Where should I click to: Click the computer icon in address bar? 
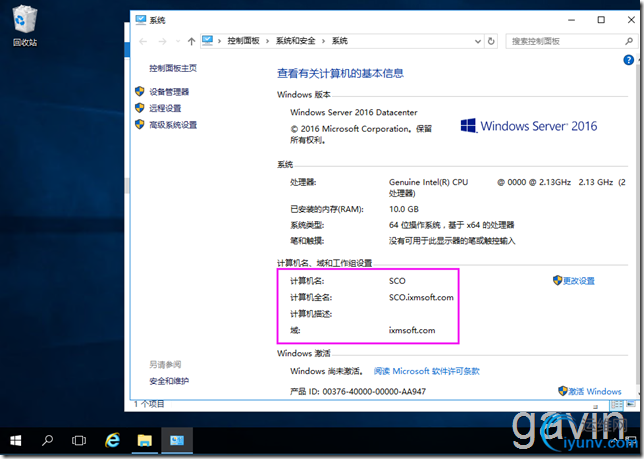pos(208,40)
